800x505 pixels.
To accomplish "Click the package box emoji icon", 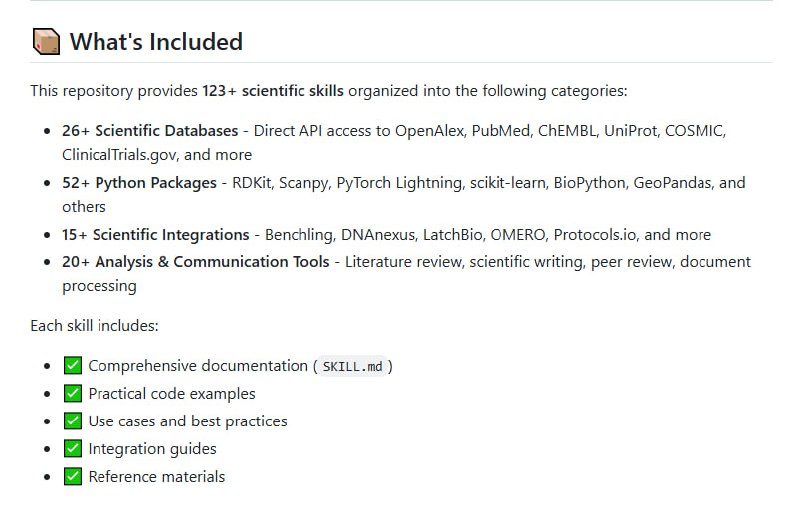I will click(x=46, y=42).
